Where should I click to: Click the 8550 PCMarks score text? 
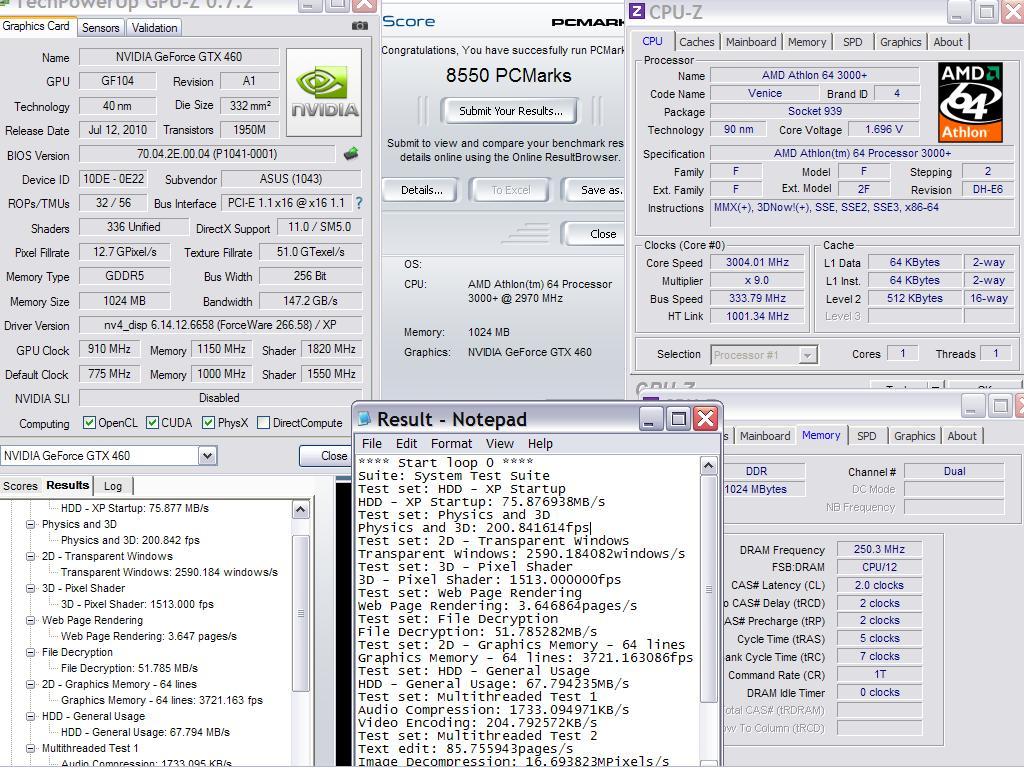(509, 76)
